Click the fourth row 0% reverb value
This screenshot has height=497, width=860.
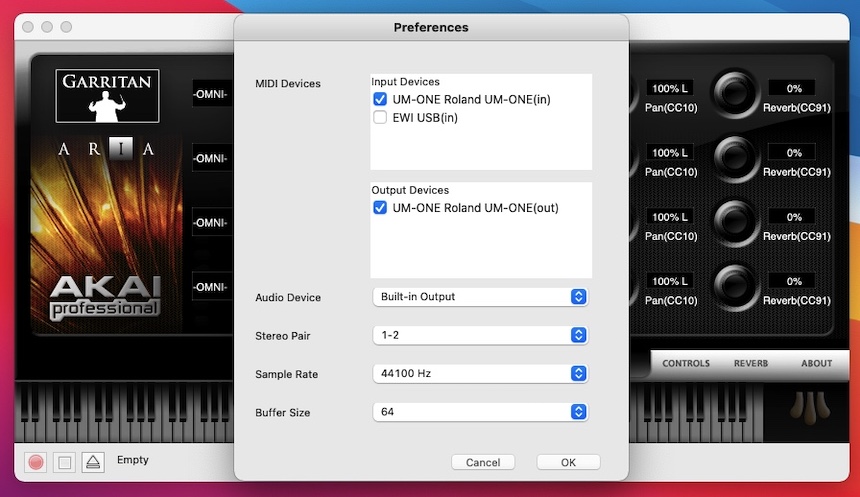pyautogui.click(x=794, y=281)
